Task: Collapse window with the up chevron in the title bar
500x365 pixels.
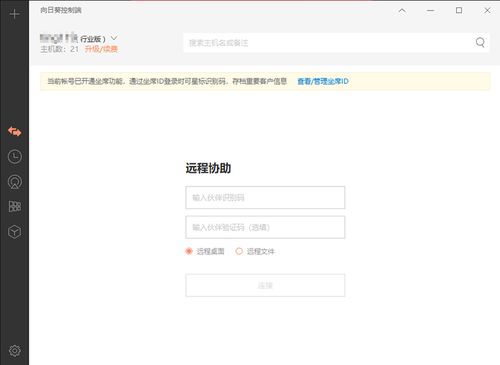Action: pos(402,11)
